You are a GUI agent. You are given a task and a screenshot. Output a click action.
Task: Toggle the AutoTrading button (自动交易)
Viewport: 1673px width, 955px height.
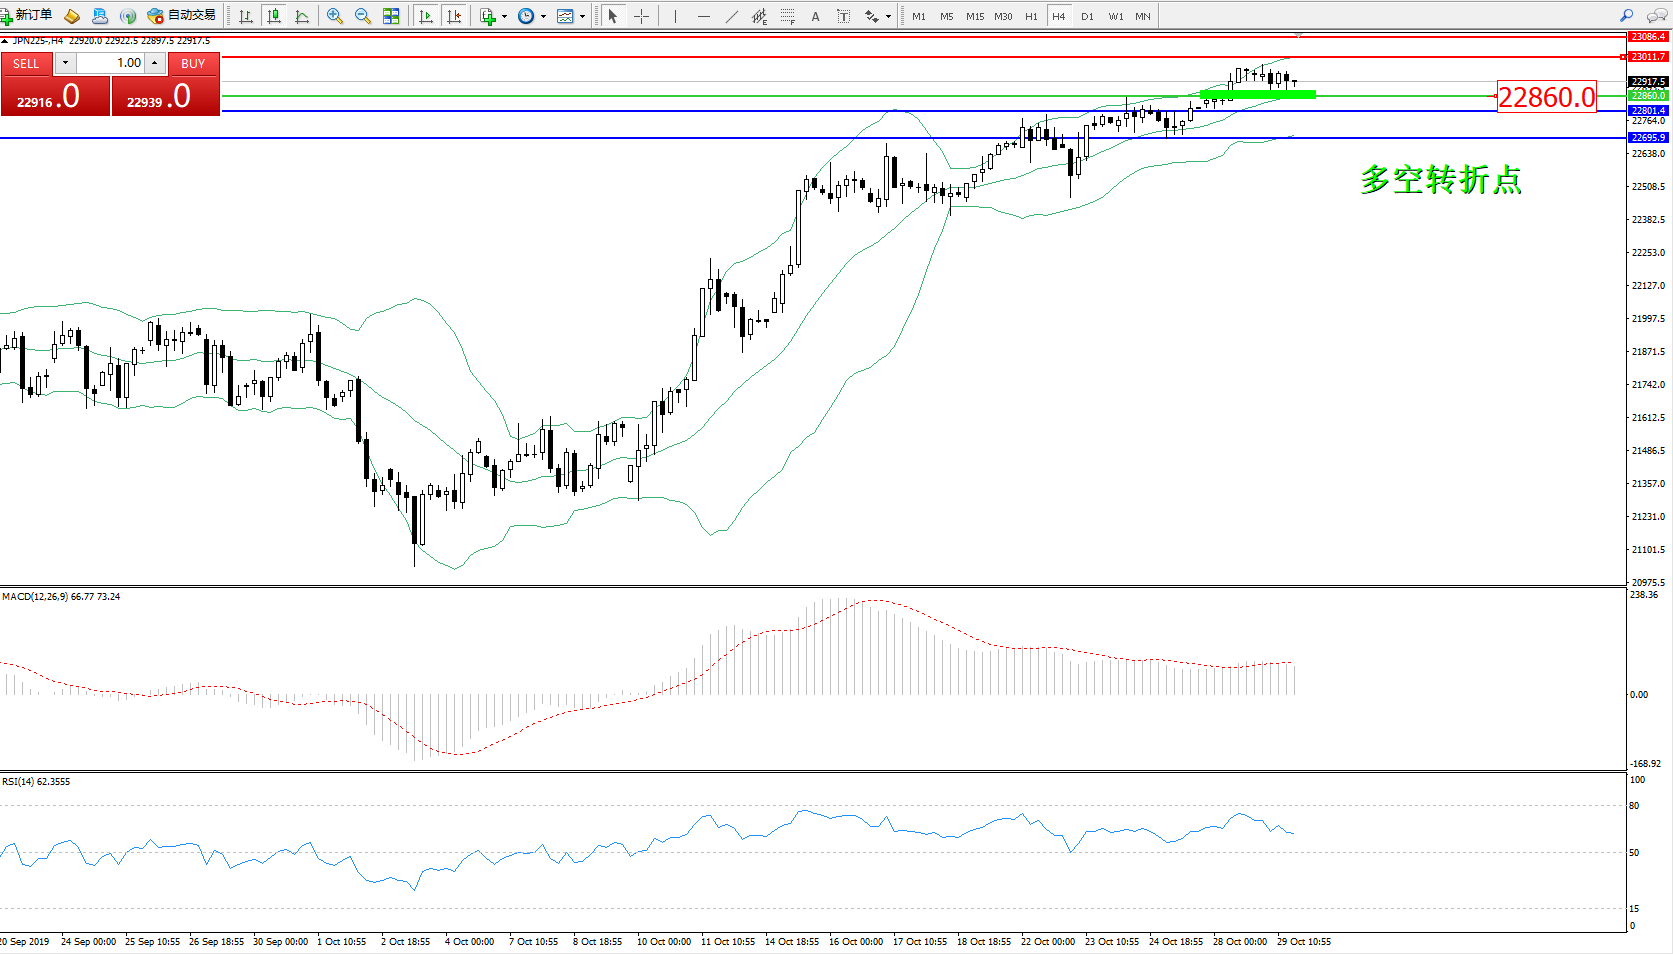point(181,16)
